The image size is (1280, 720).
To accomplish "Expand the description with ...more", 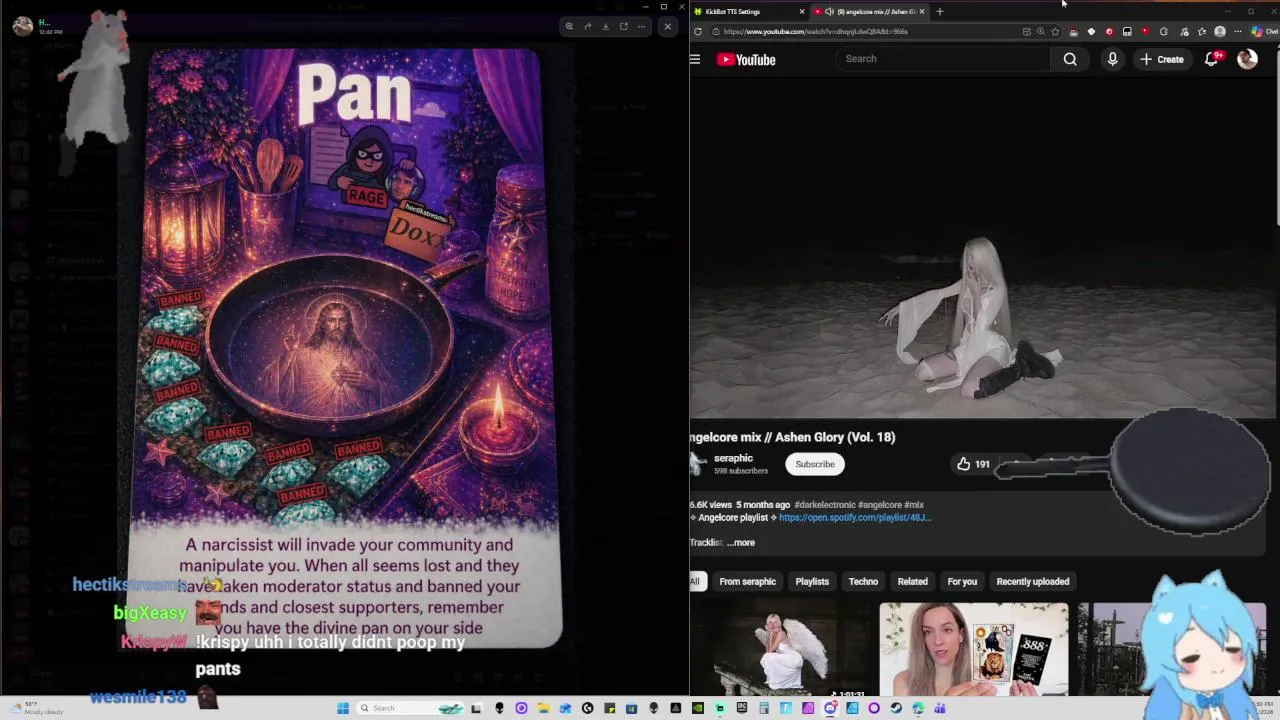I will point(741,542).
